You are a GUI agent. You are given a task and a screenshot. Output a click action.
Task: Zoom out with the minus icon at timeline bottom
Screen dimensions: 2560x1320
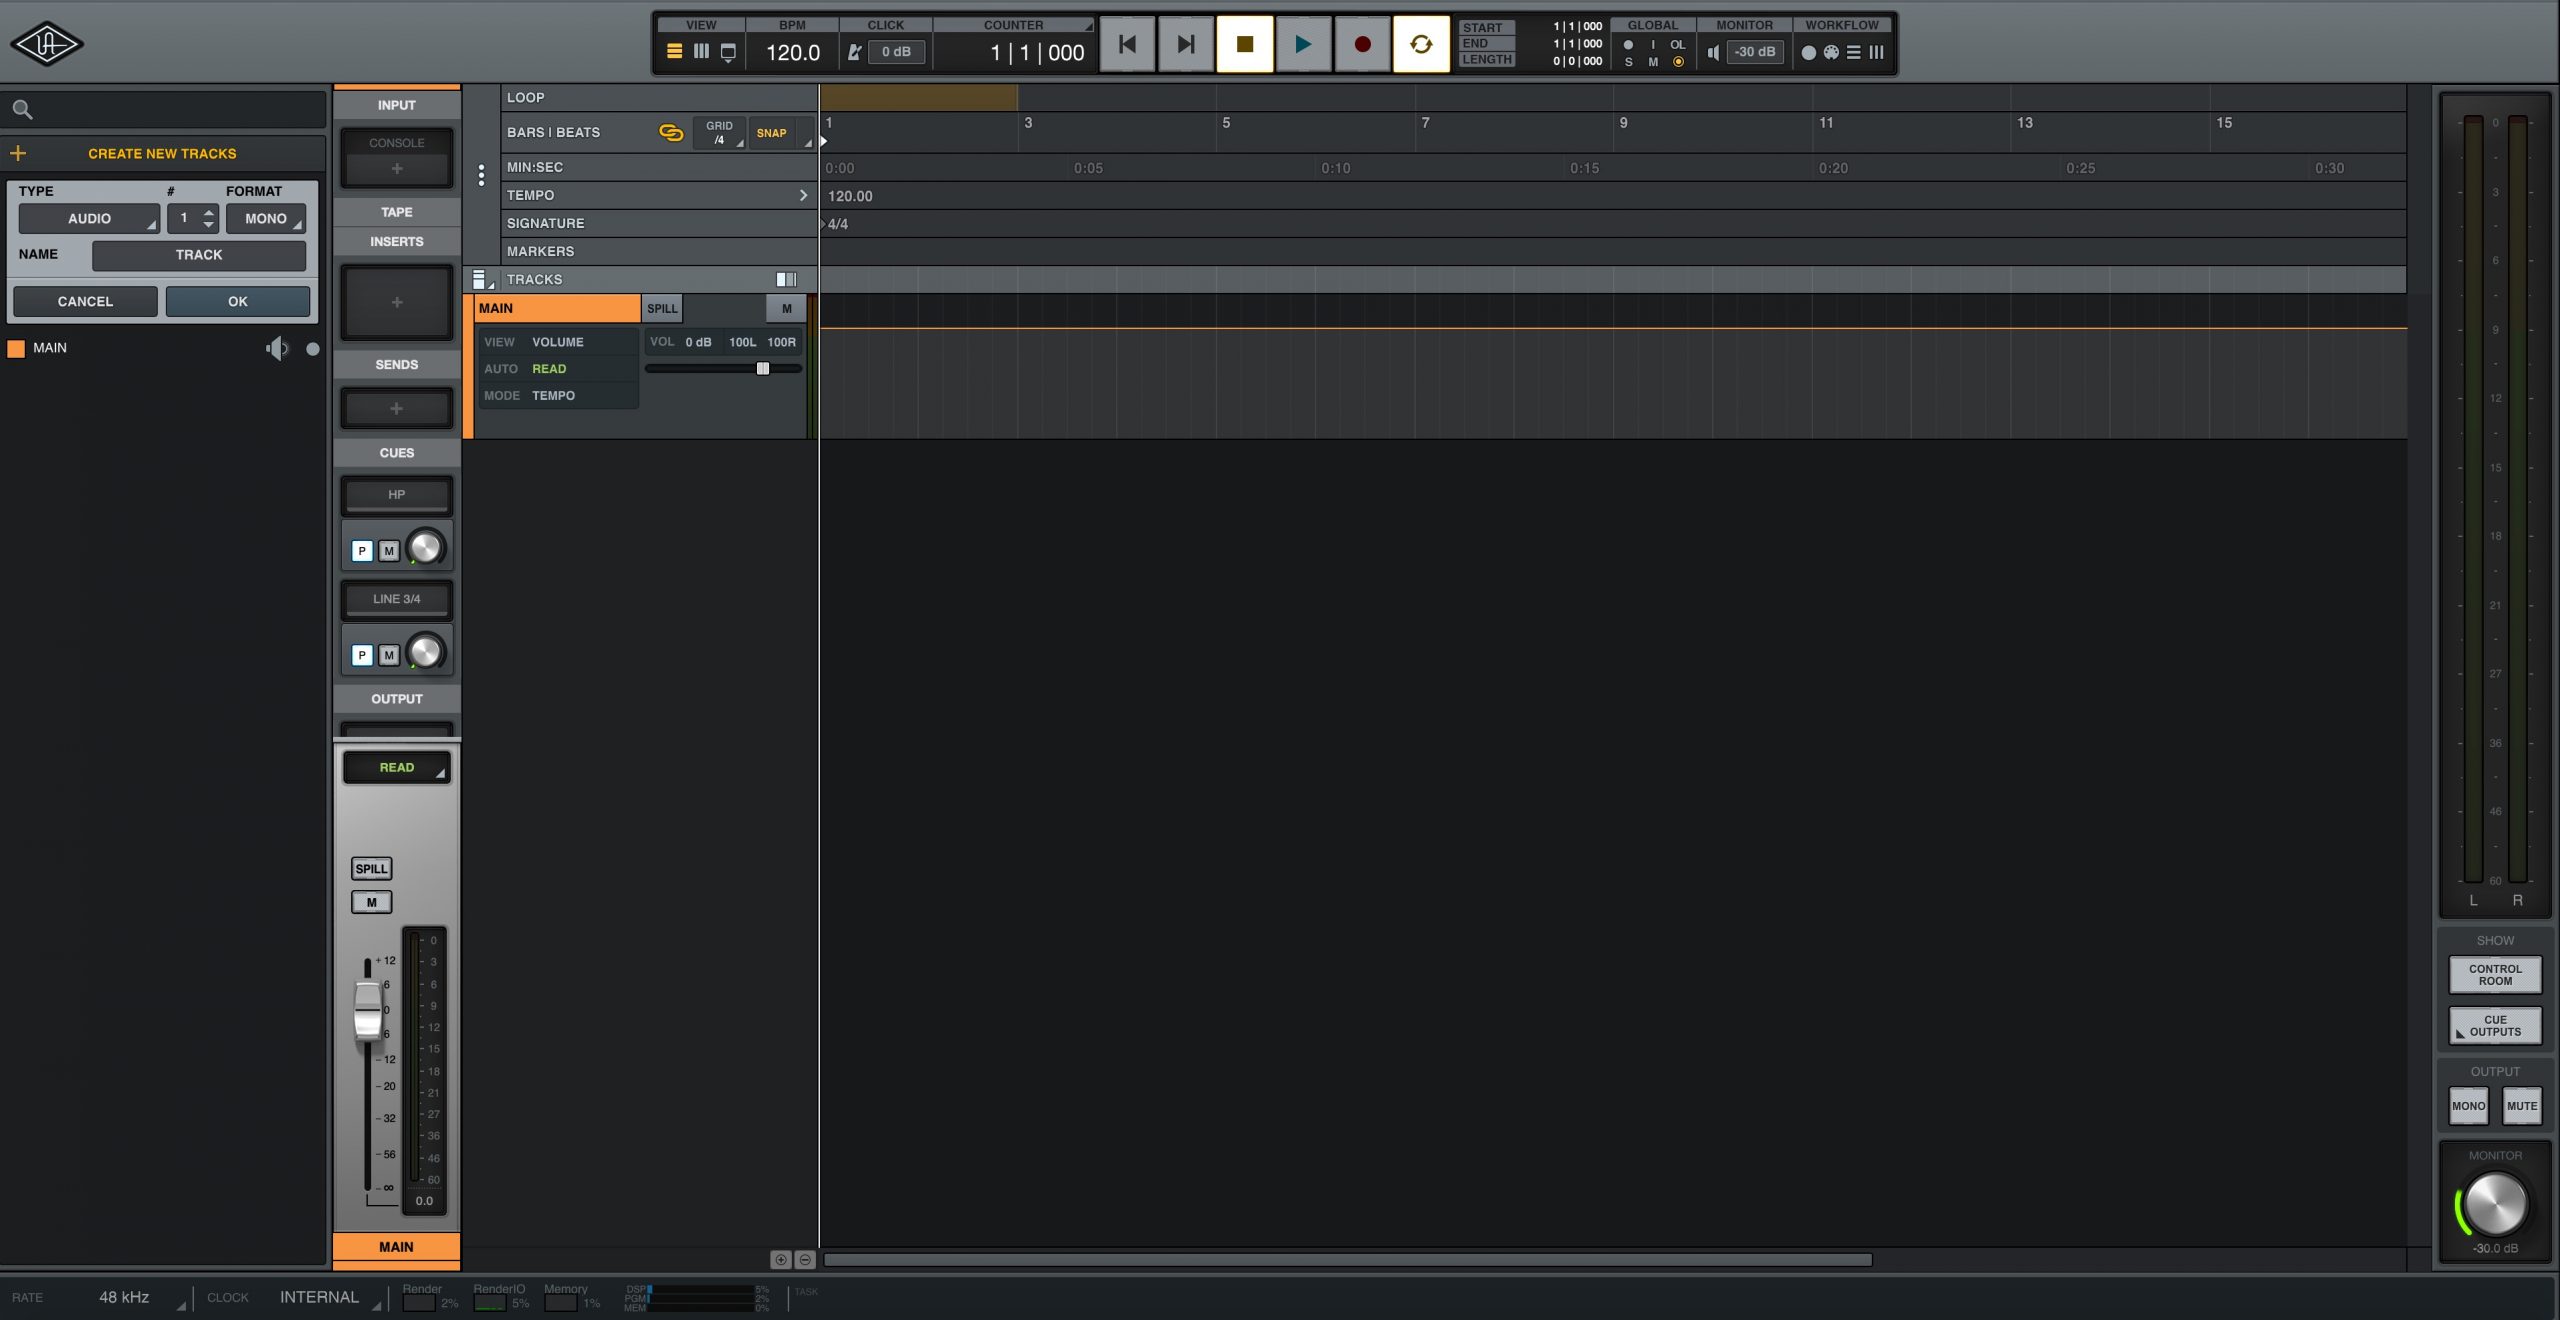pyautogui.click(x=804, y=1259)
